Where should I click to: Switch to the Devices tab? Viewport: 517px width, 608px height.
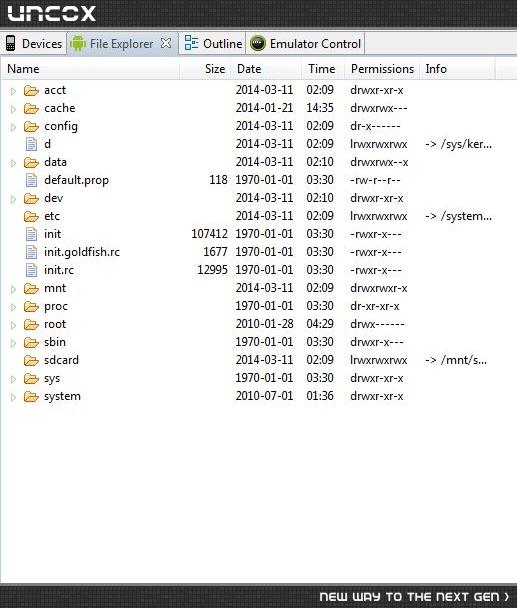point(34,43)
